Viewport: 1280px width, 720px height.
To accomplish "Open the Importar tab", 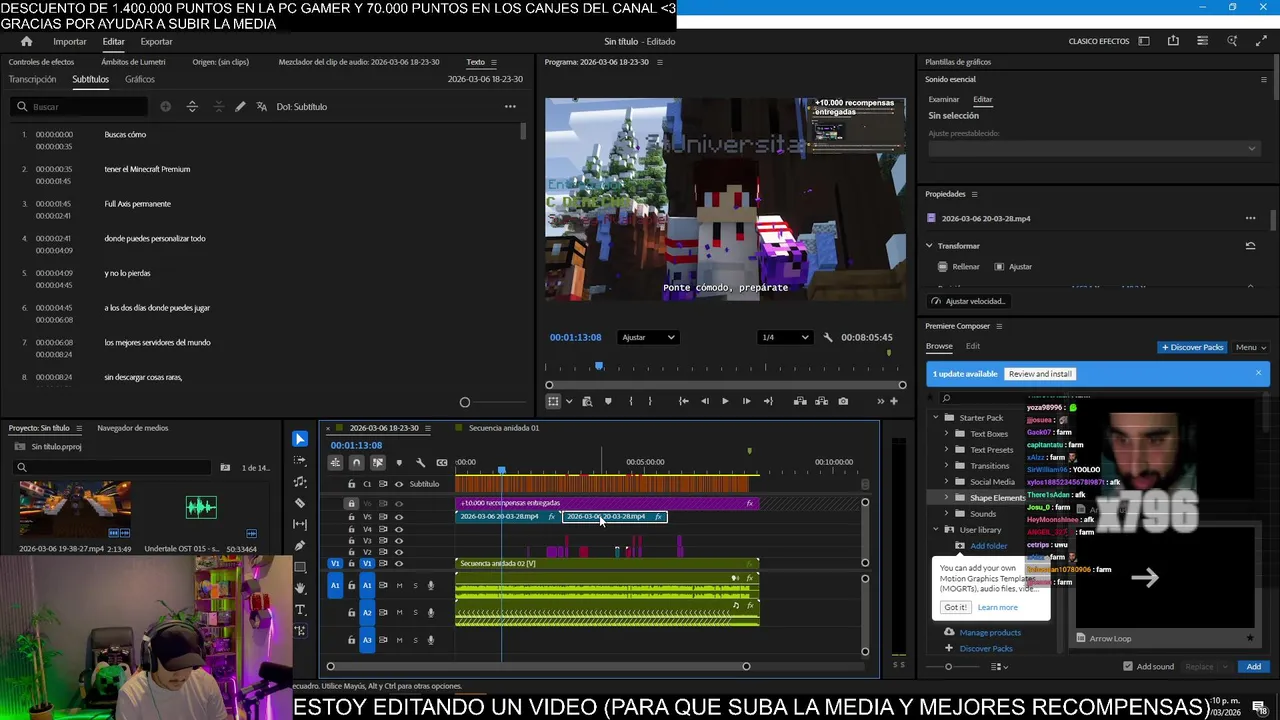I will click(x=70, y=41).
